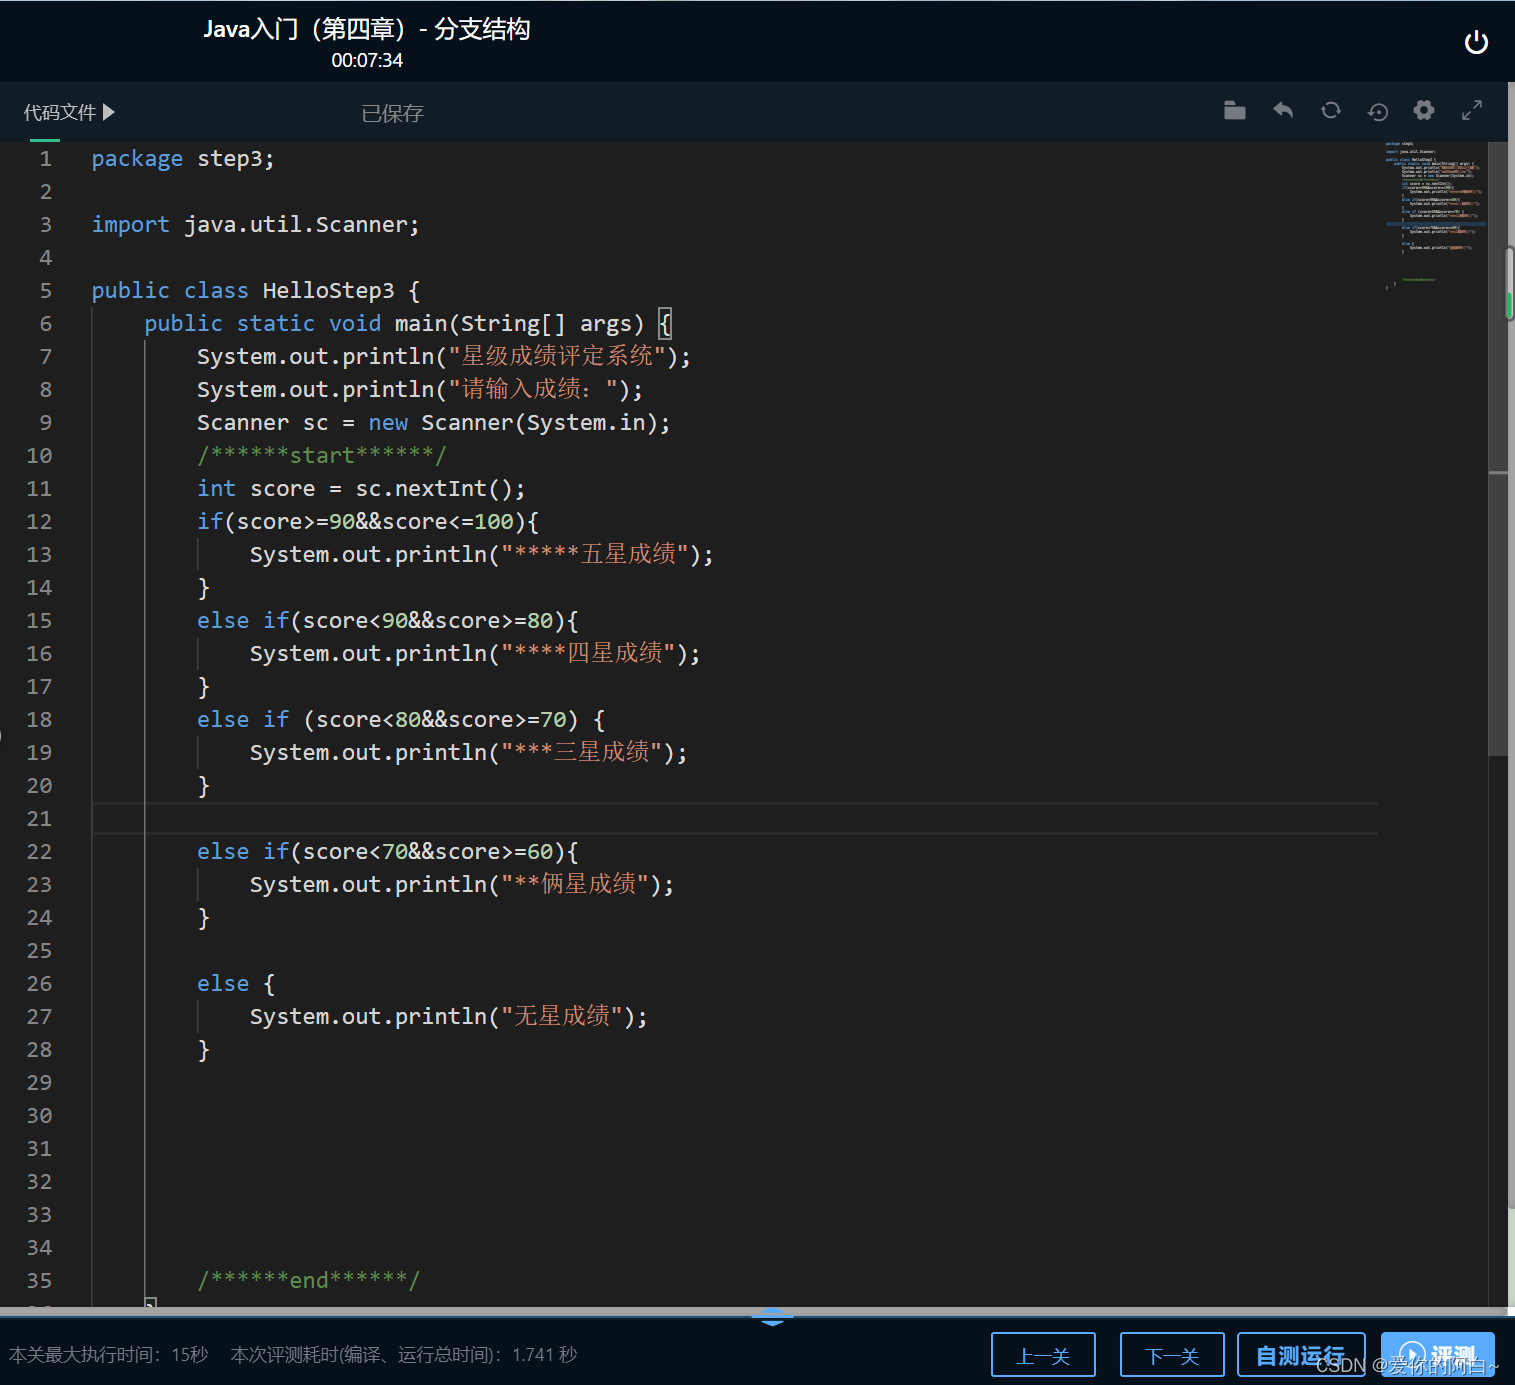This screenshot has width=1515, height=1385.
Task: Expand the 代码文件 file panel
Action: click(x=69, y=112)
